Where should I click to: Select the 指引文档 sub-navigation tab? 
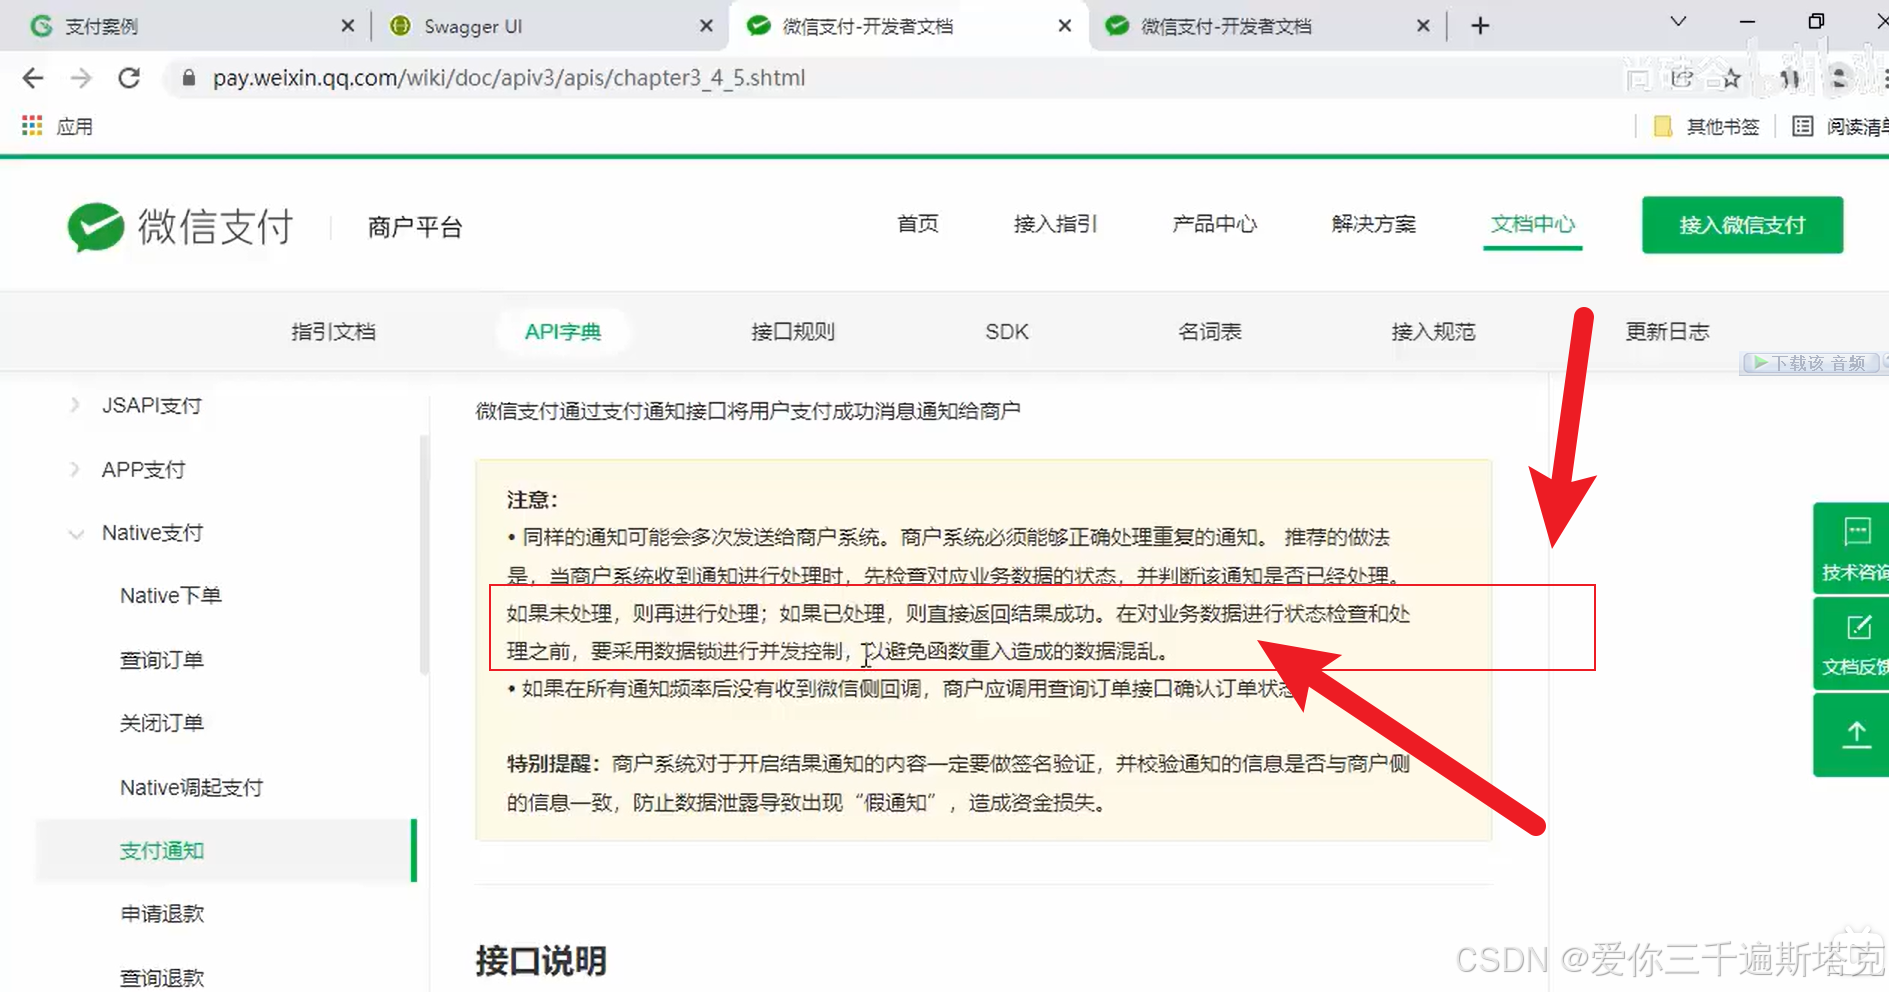tap(333, 332)
